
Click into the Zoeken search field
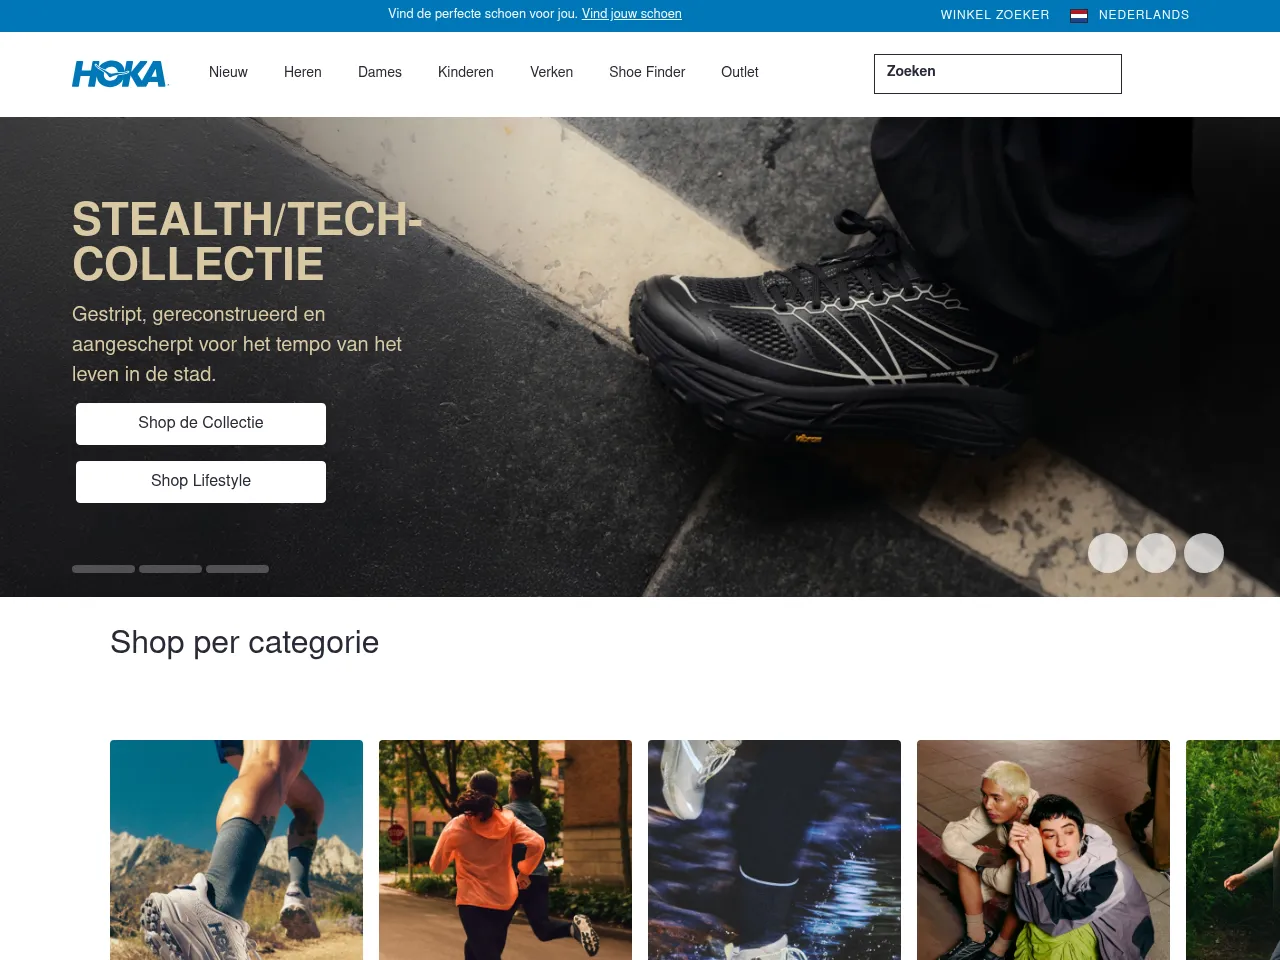click(x=998, y=74)
